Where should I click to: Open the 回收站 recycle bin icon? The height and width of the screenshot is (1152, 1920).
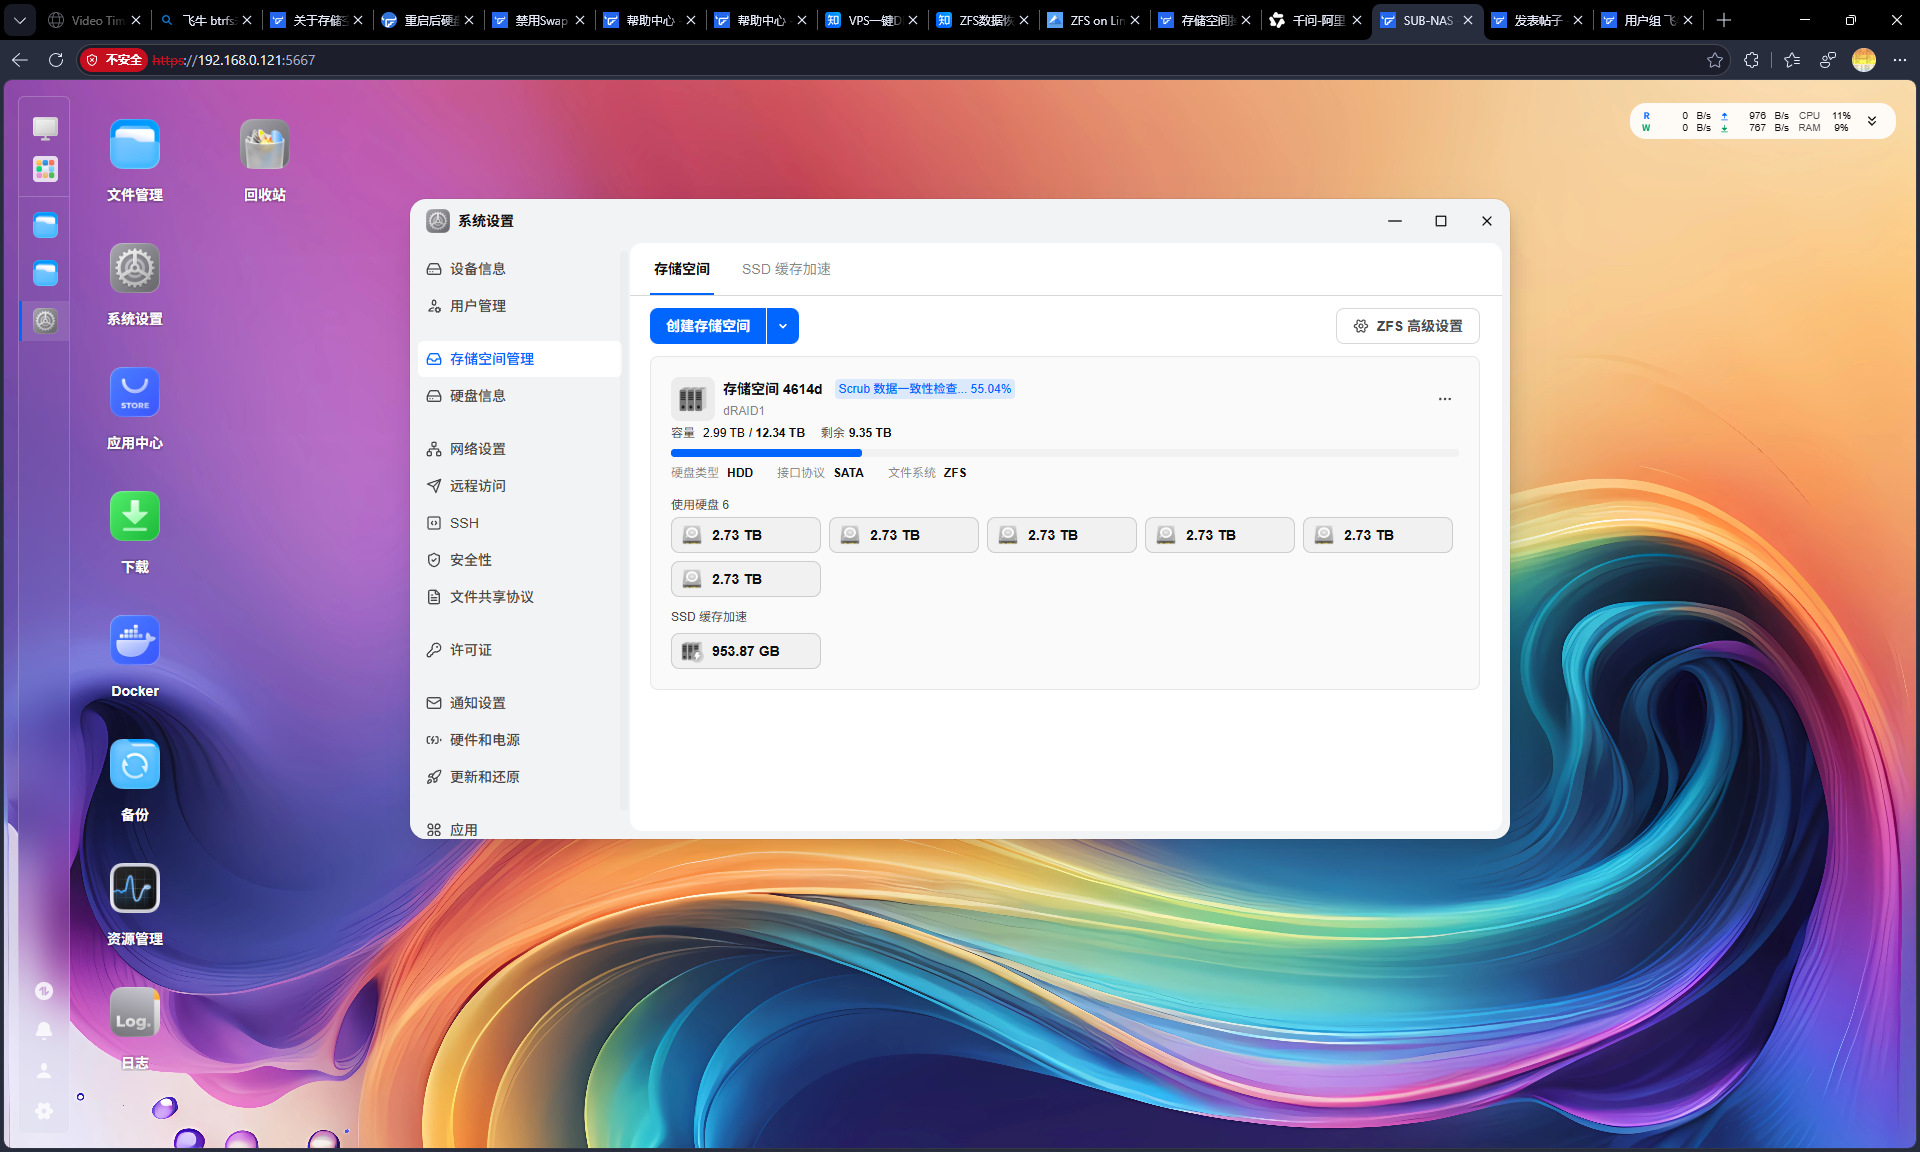pyautogui.click(x=265, y=145)
